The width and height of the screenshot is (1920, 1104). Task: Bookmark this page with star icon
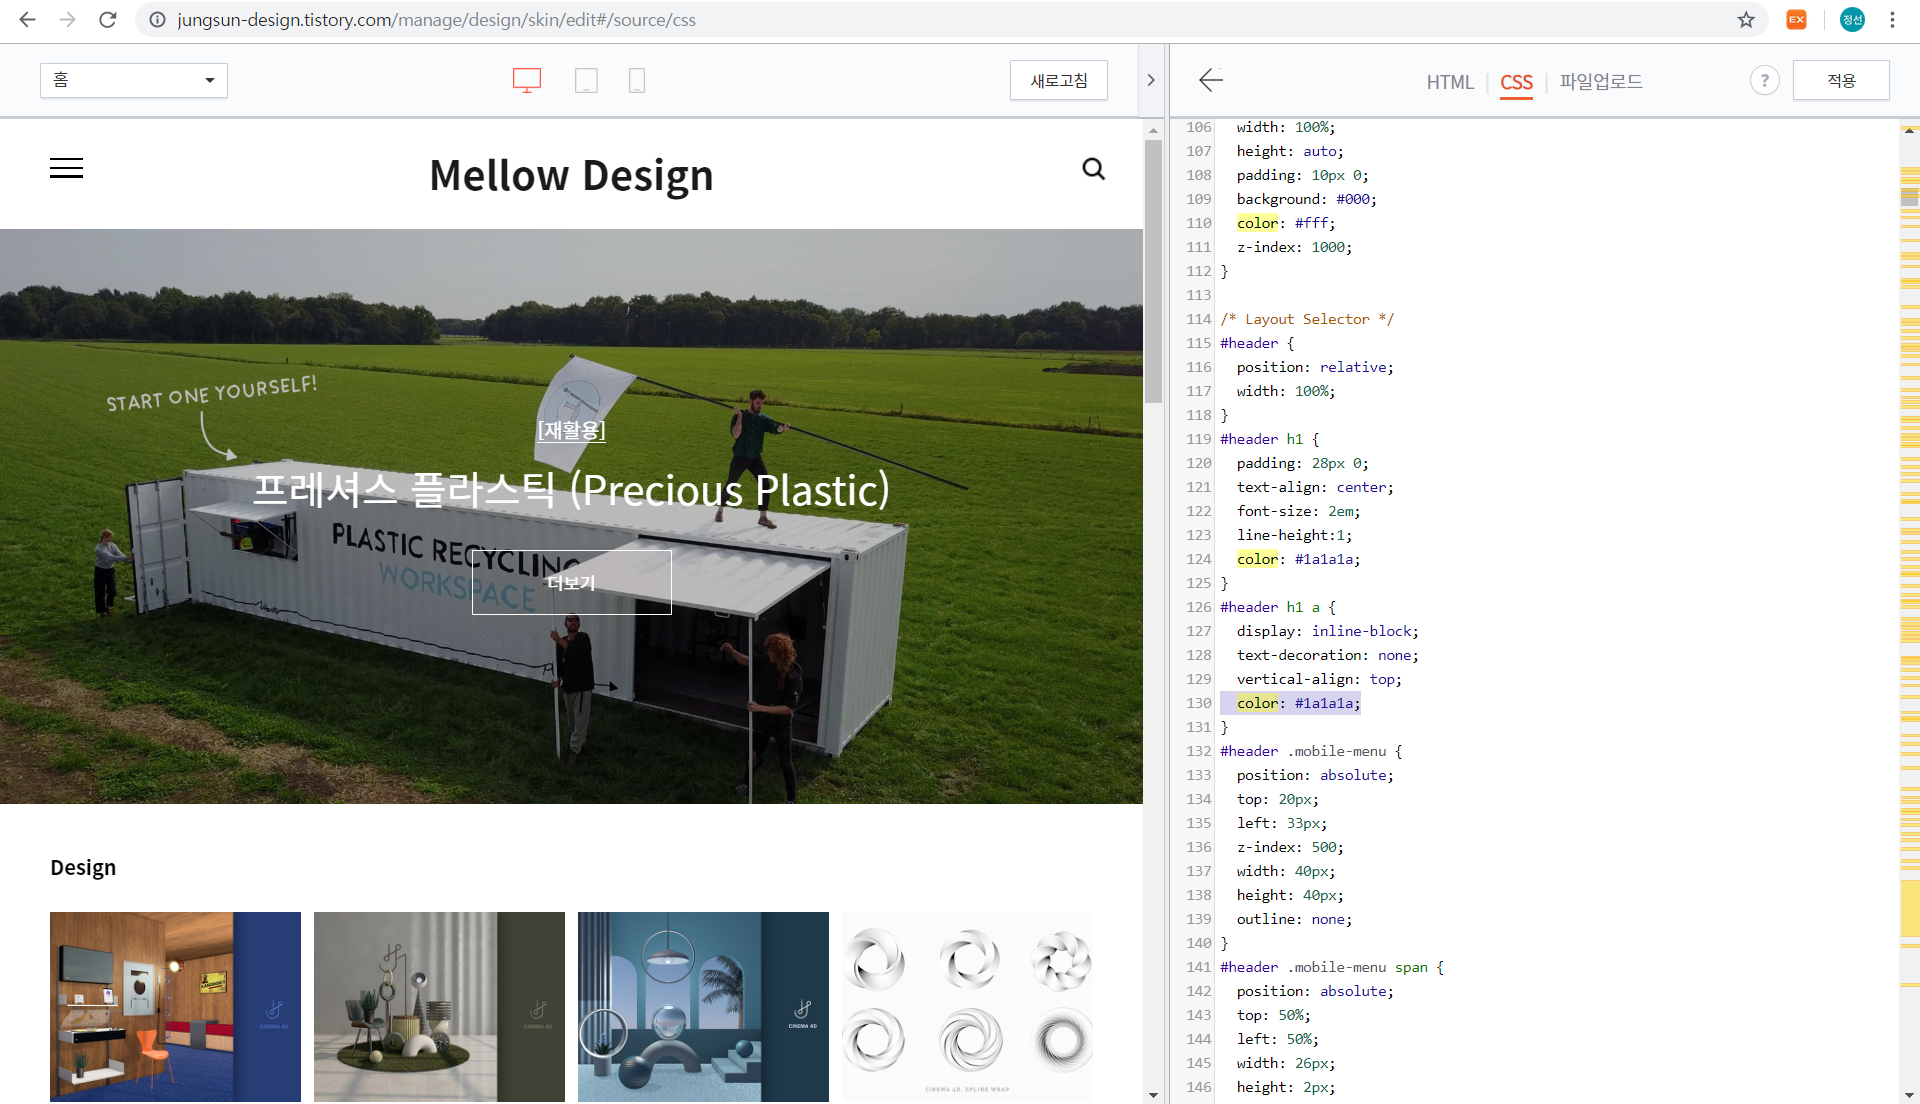point(1746,20)
